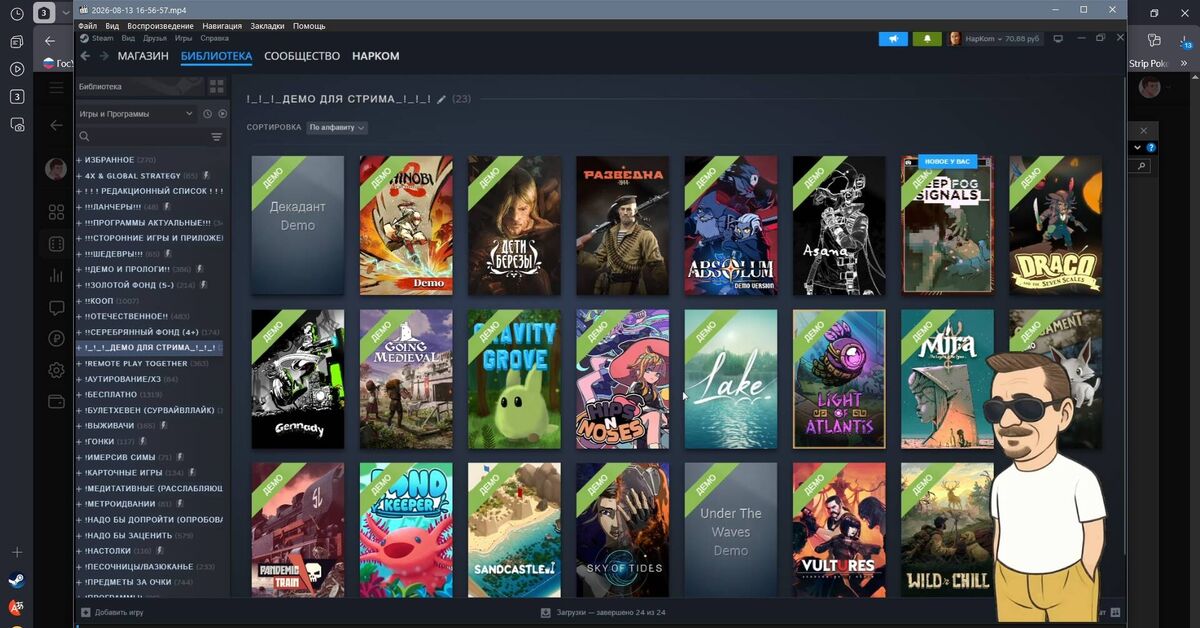Open the НАРКОМ profile tab
The image size is (1200, 628).
coord(375,56)
